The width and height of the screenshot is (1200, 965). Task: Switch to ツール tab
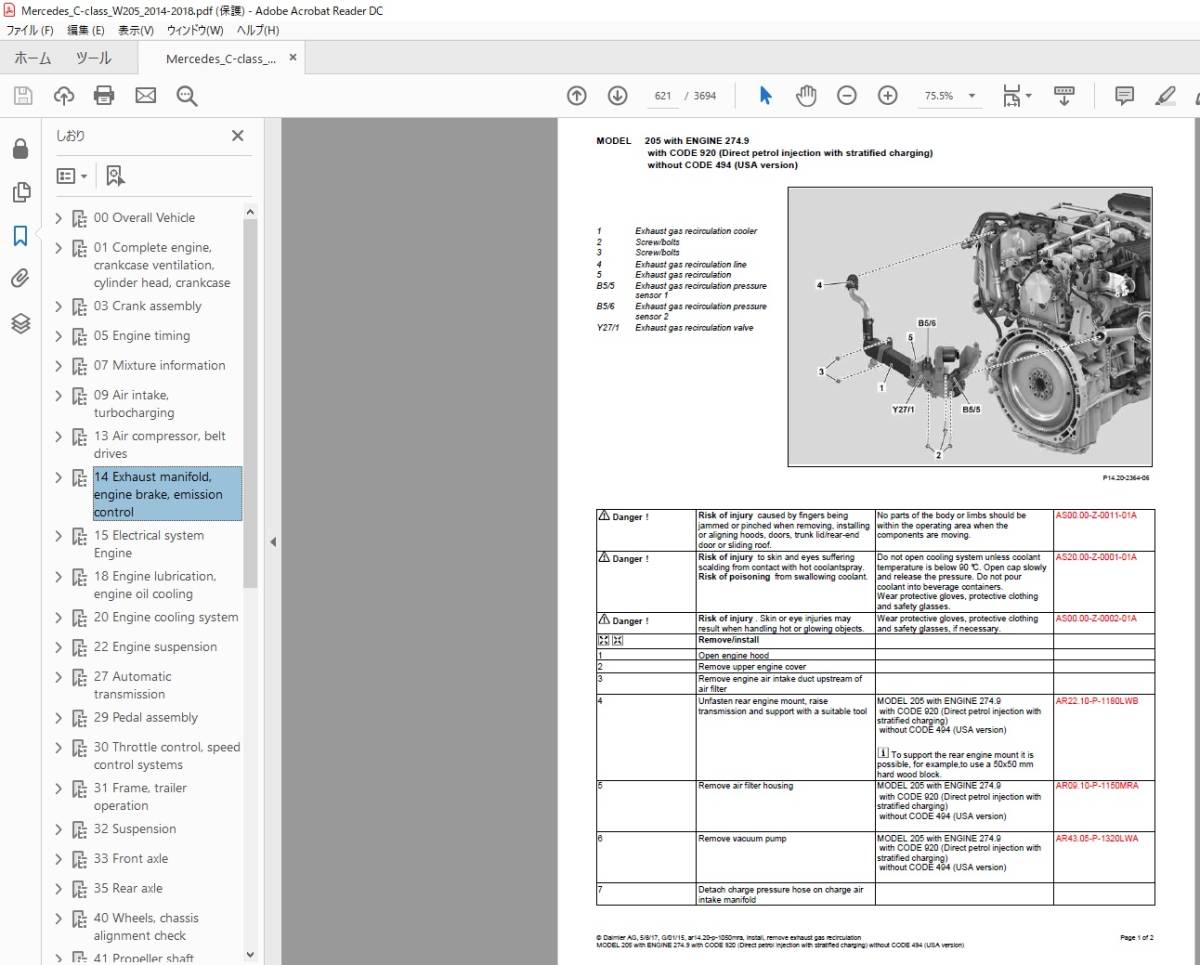95,58
